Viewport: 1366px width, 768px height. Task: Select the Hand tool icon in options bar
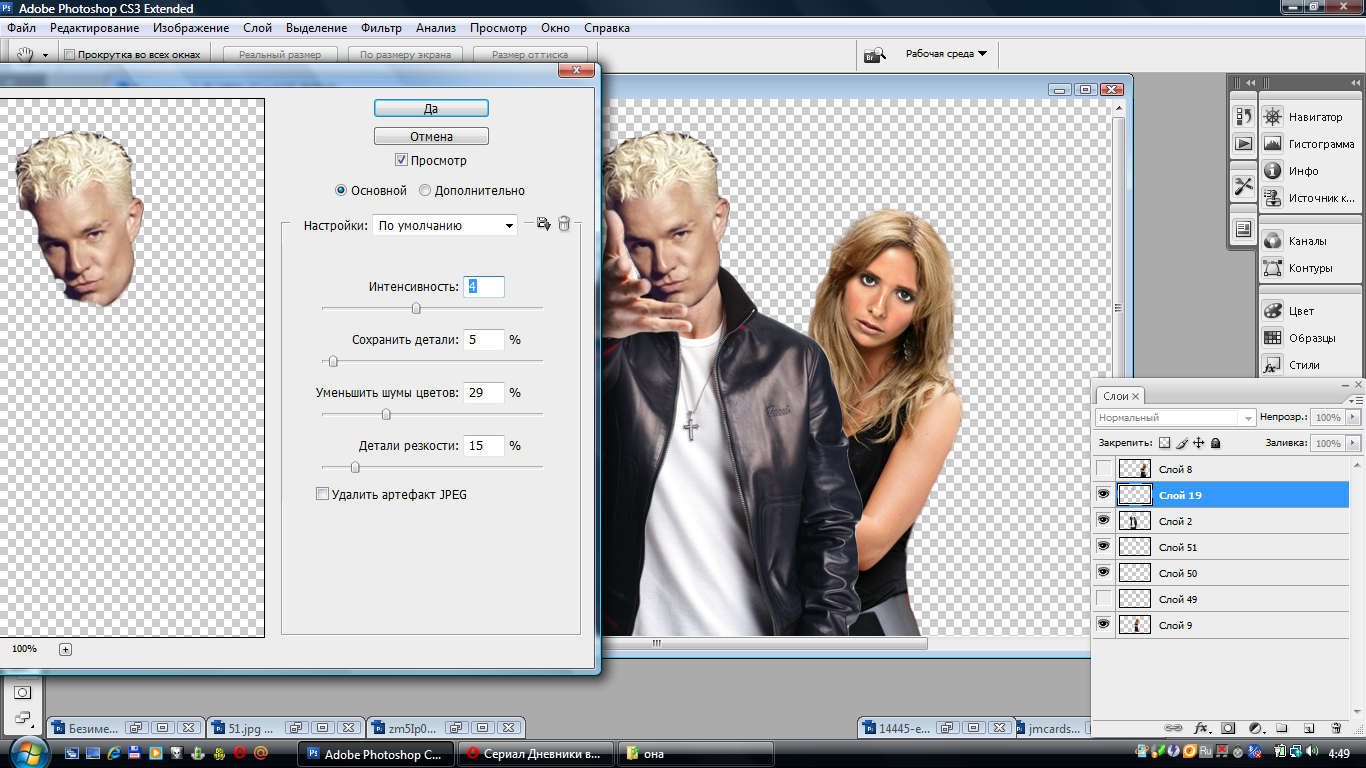(x=26, y=54)
